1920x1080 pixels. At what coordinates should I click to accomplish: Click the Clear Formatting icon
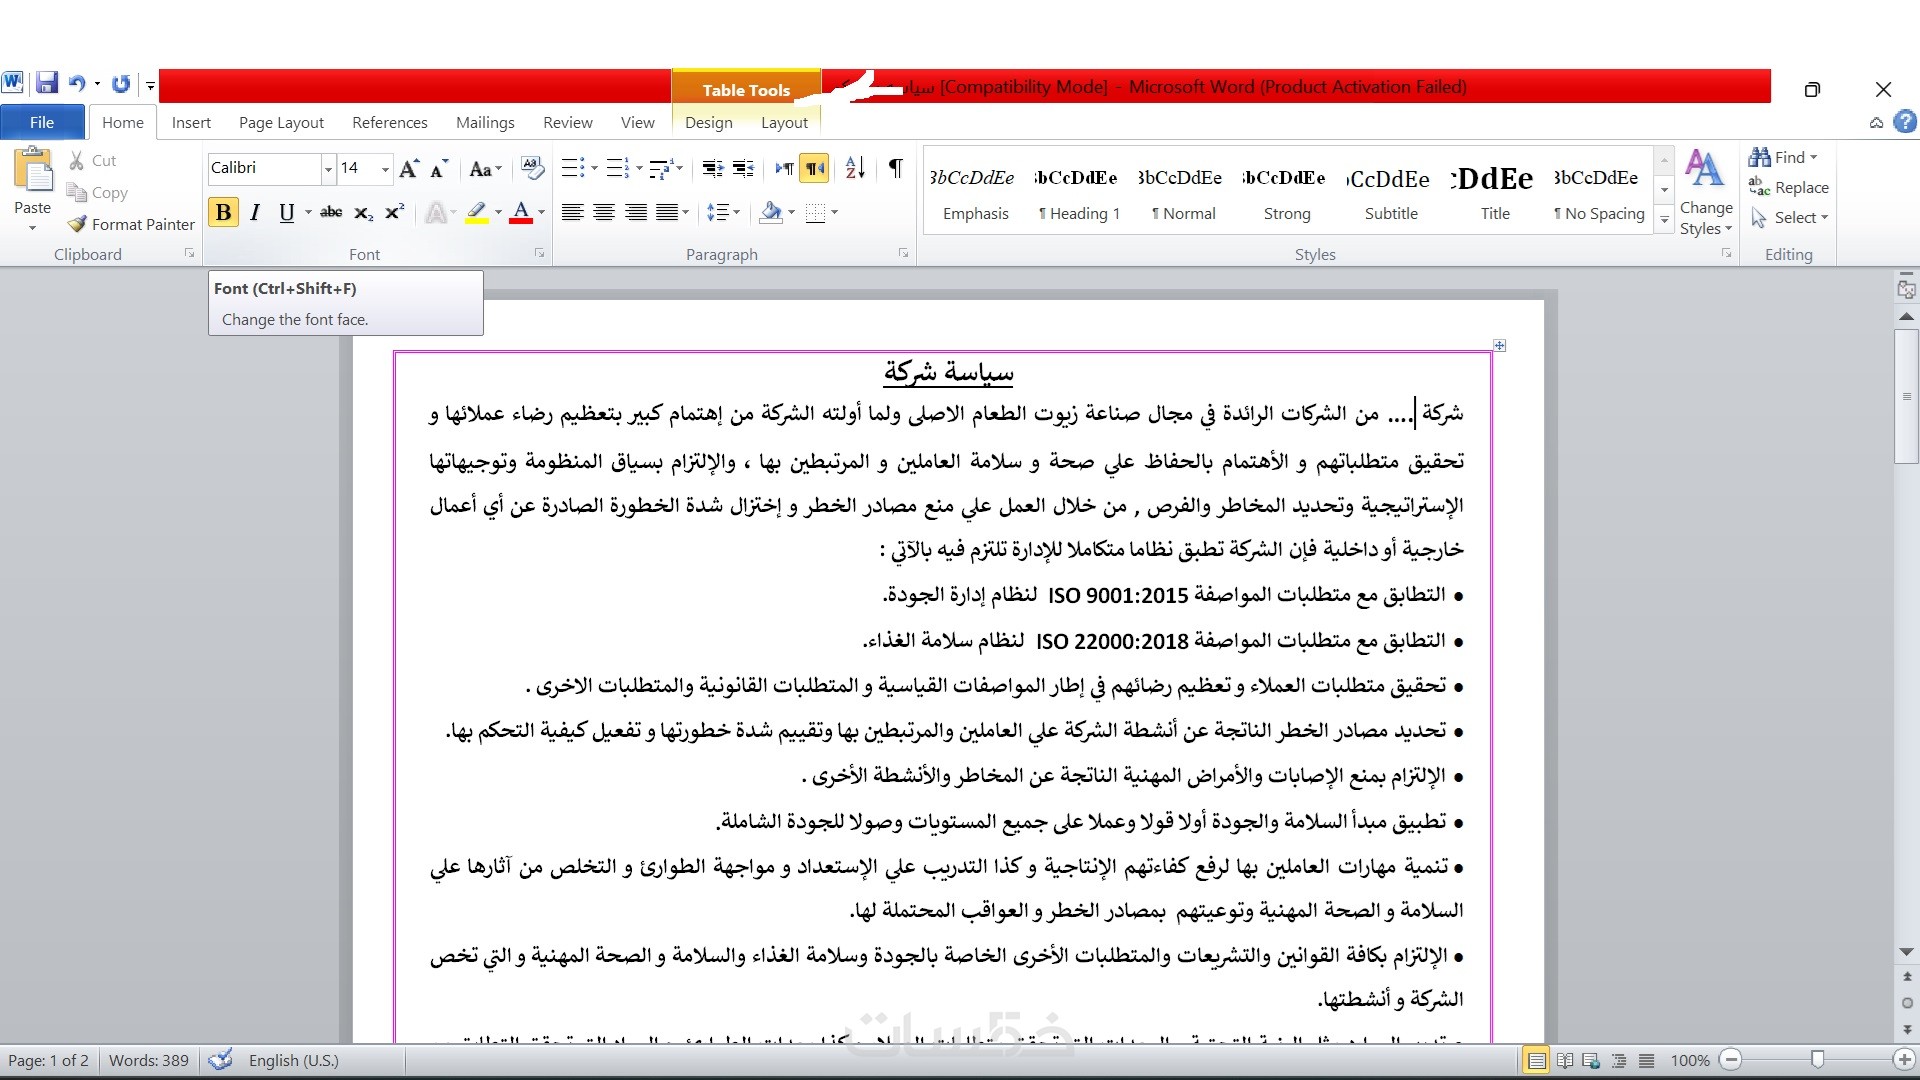click(532, 168)
